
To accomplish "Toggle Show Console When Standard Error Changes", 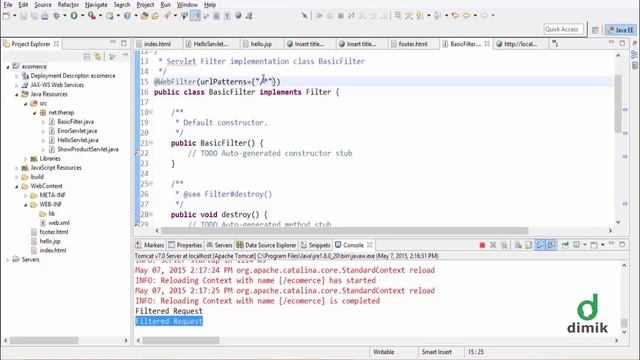I will pyautogui.click(x=551, y=245).
